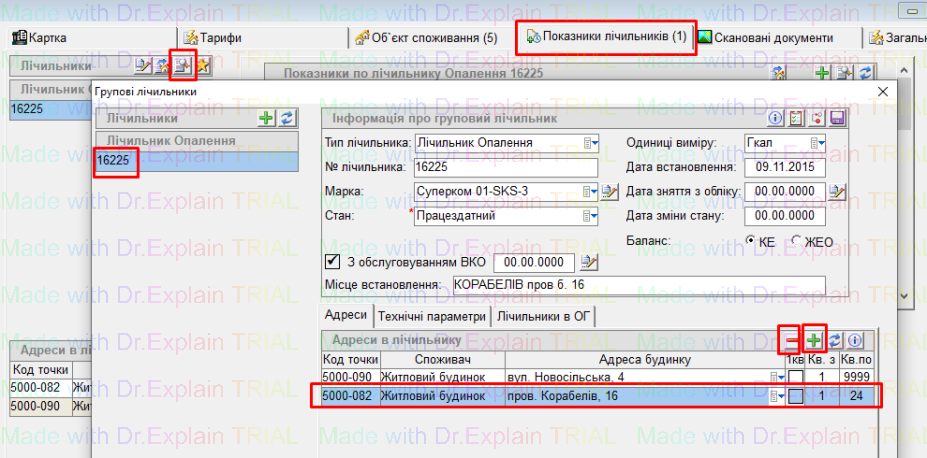Click the info icon in group meter header

[775, 119]
